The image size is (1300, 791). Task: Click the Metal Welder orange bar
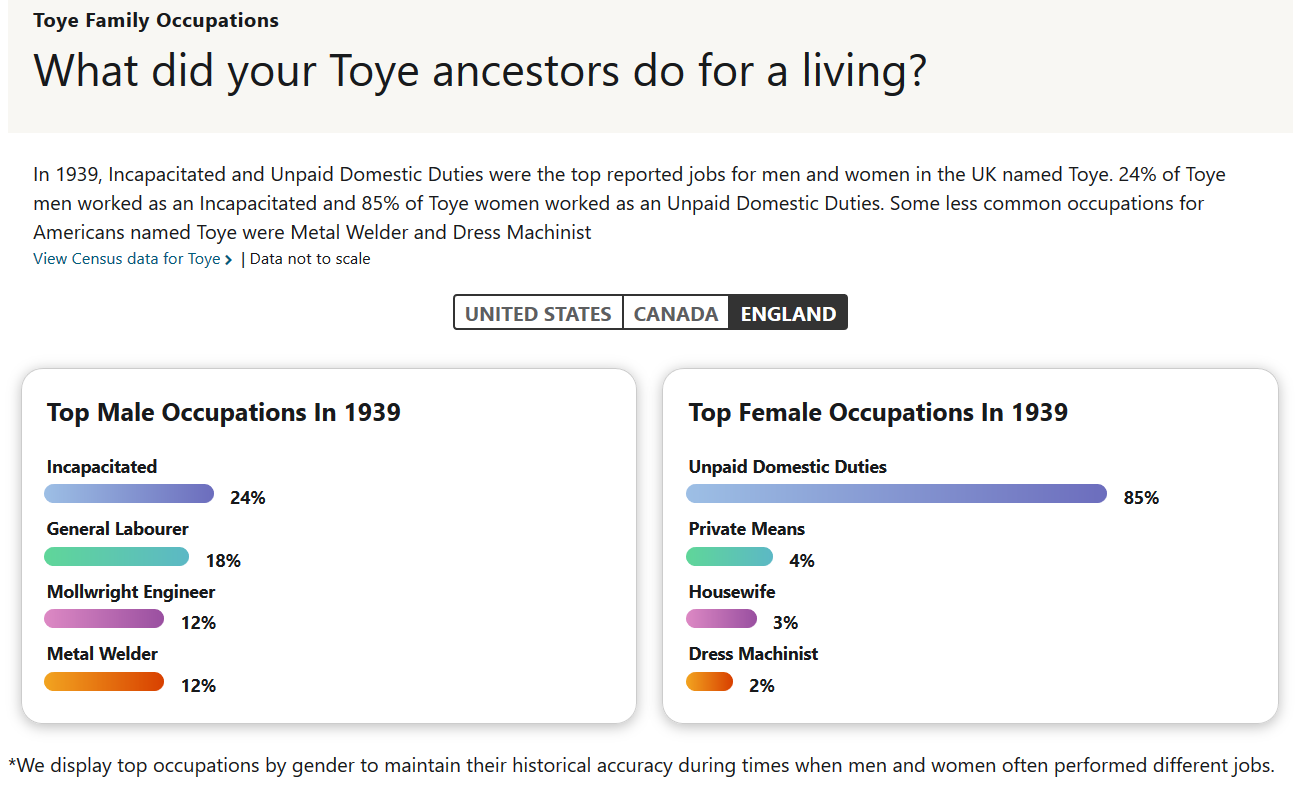(104, 681)
